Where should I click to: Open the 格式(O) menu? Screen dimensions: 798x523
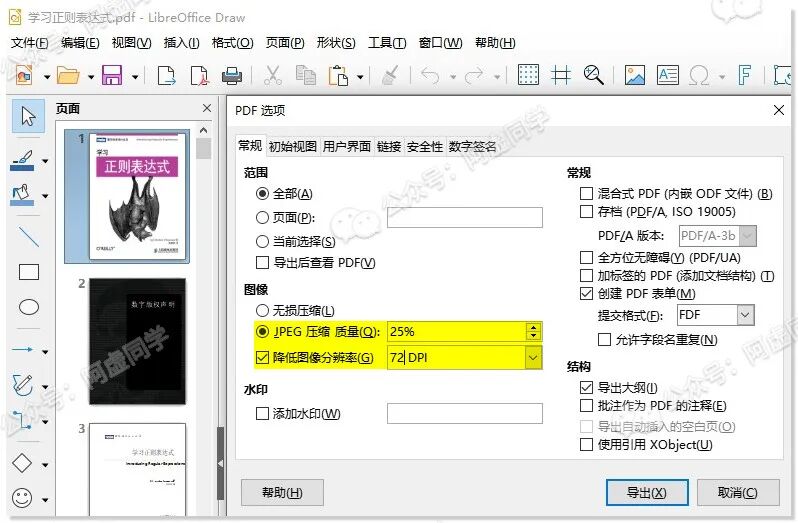233,43
